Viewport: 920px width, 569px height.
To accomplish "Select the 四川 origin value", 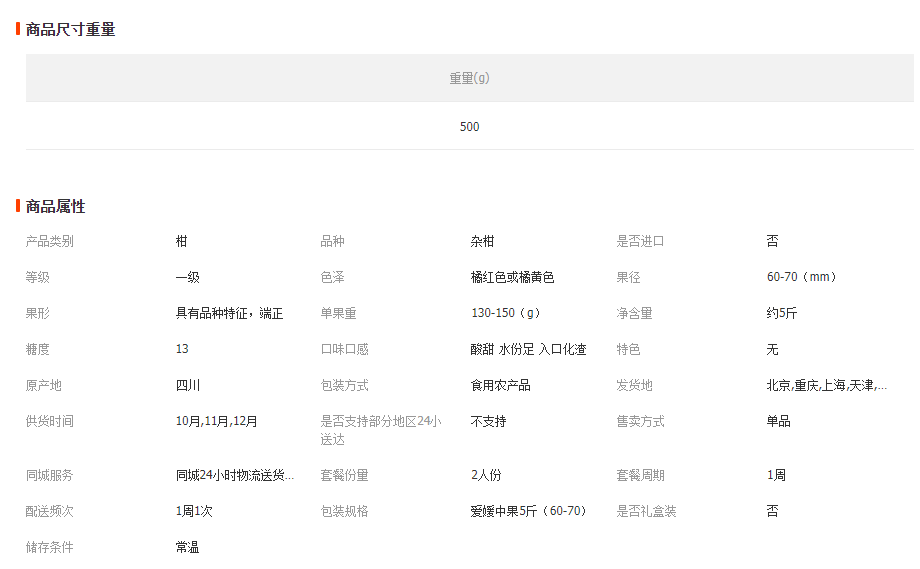I will [188, 385].
